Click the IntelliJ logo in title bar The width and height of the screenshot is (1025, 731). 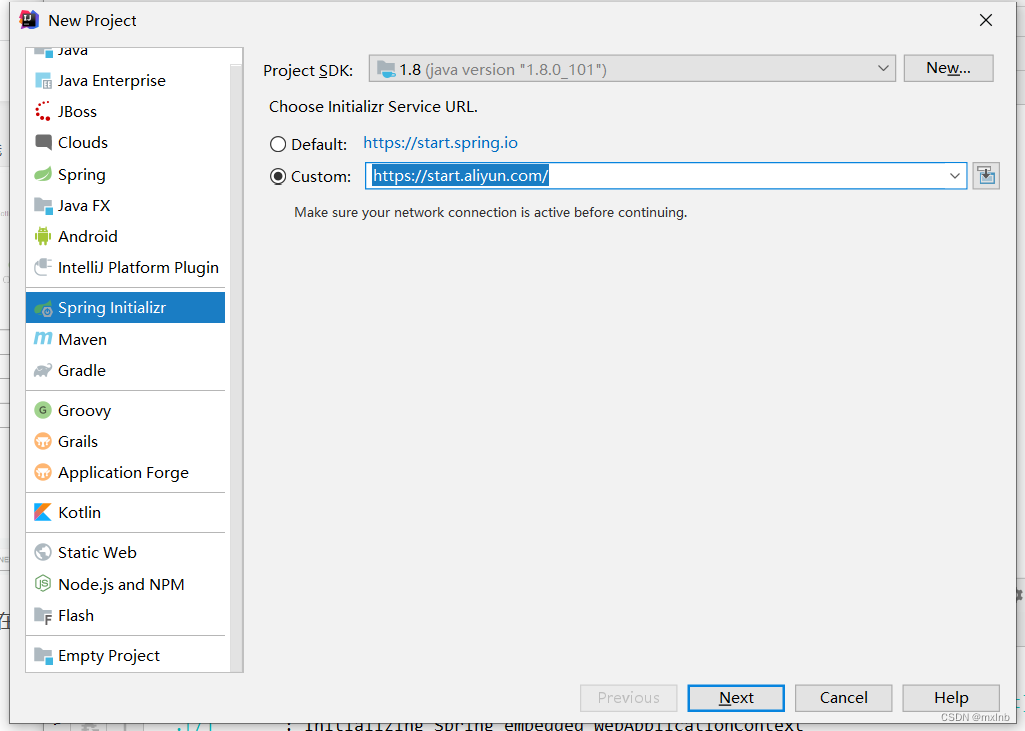tap(29, 20)
